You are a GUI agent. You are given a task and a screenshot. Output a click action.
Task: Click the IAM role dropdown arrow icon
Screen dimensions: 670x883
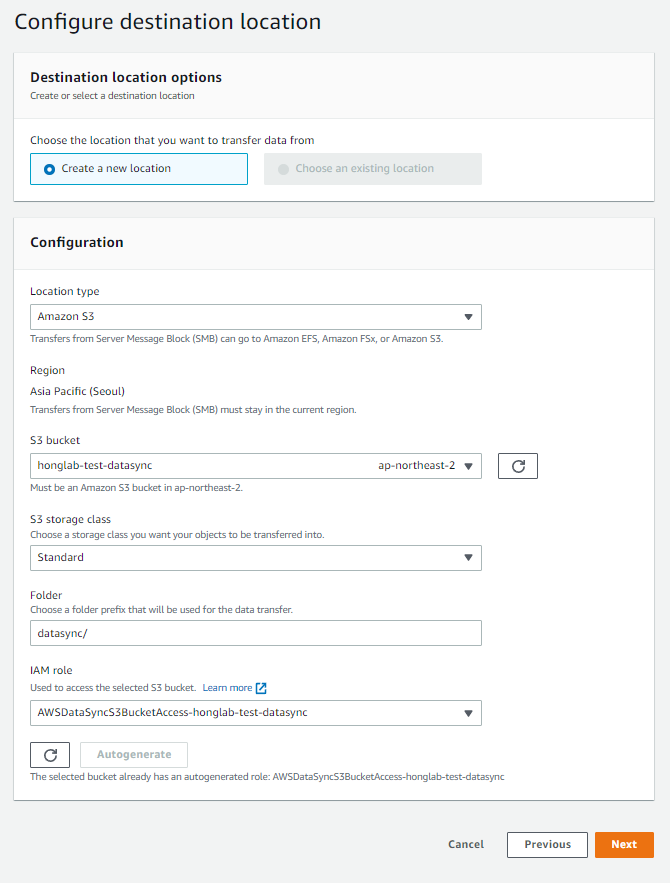pyautogui.click(x=468, y=713)
